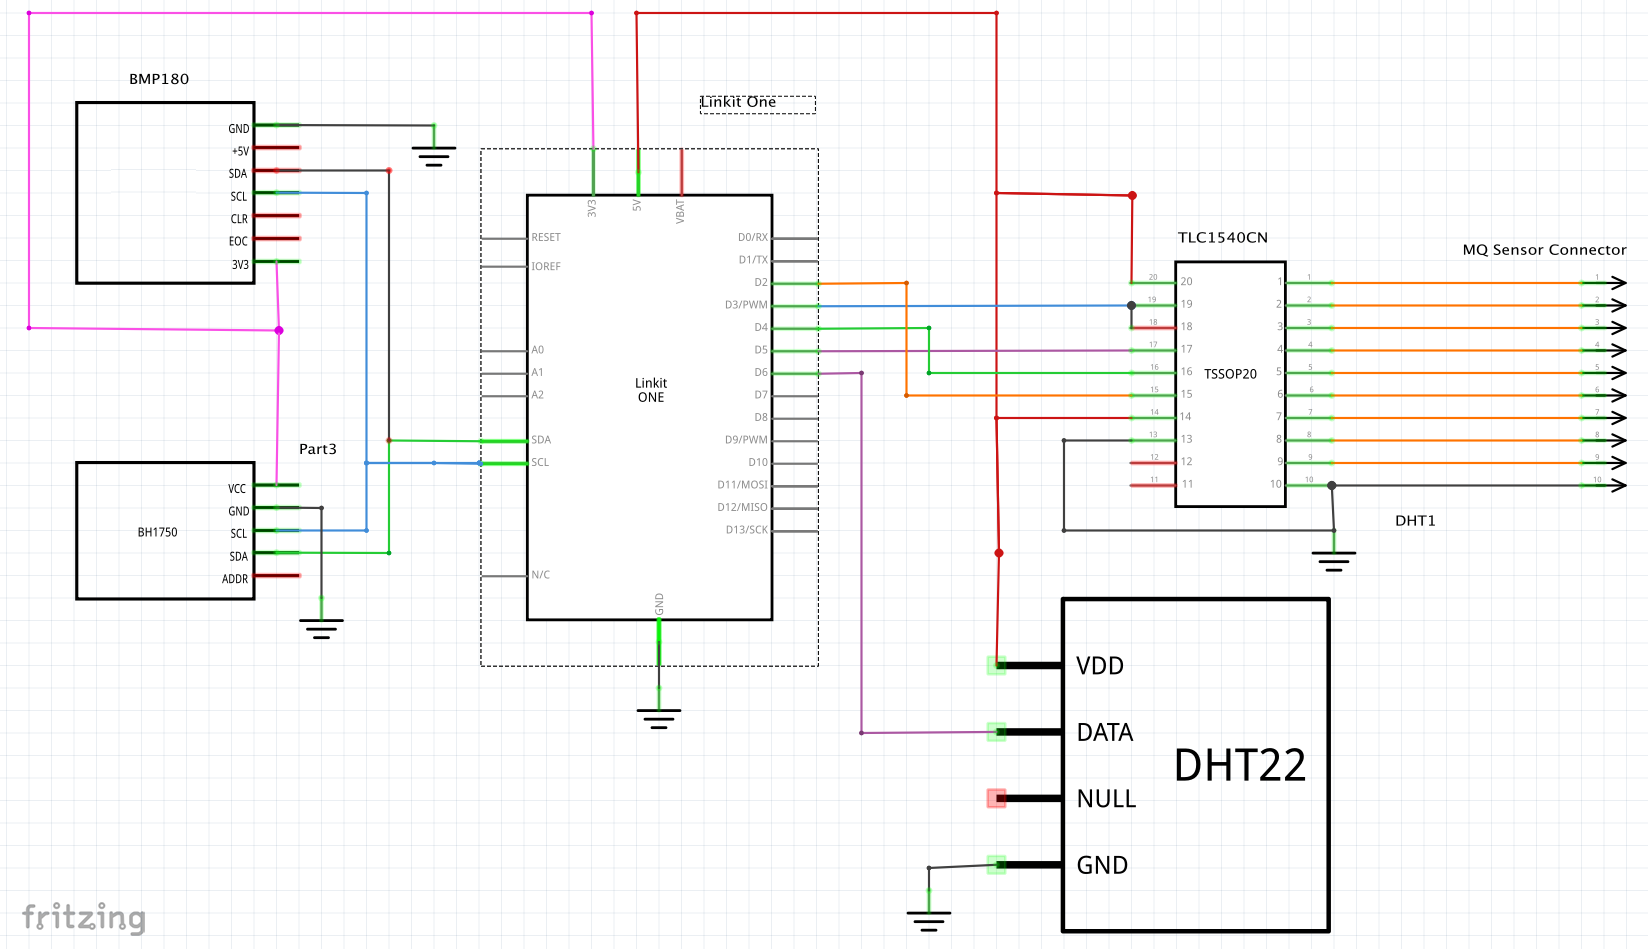
Task: Click the Linkit ONE D6 pin
Action: pyautogui.click(x=795, y=373)
